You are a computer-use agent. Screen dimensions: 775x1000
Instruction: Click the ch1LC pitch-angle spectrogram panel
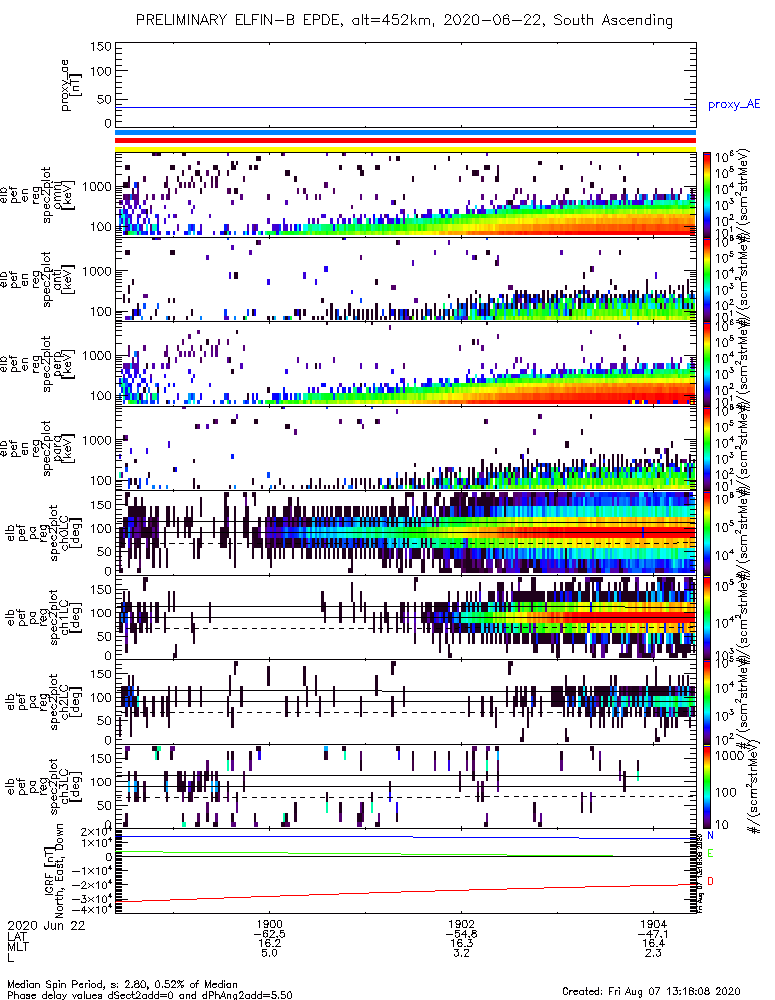tap(405, 617)
